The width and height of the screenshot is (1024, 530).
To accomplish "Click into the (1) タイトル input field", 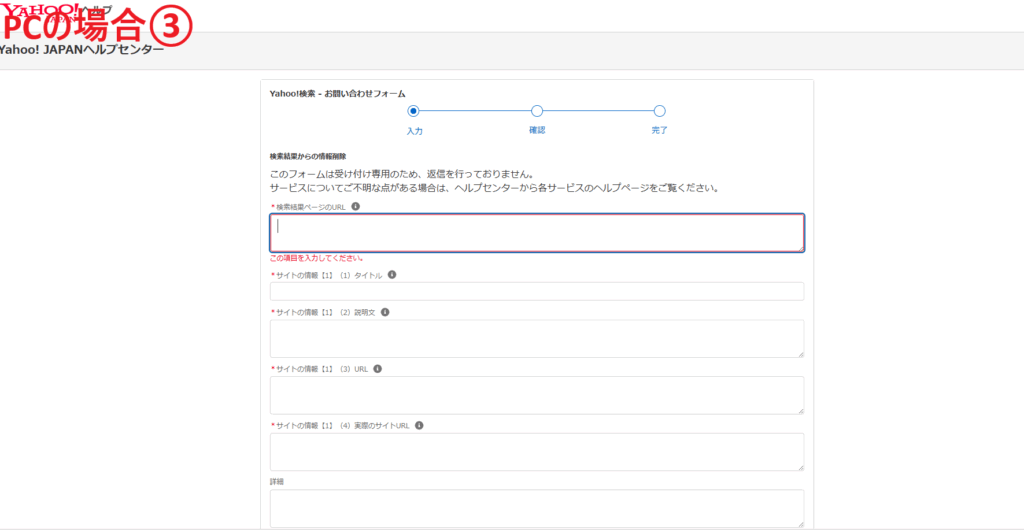I will point(537,291).
